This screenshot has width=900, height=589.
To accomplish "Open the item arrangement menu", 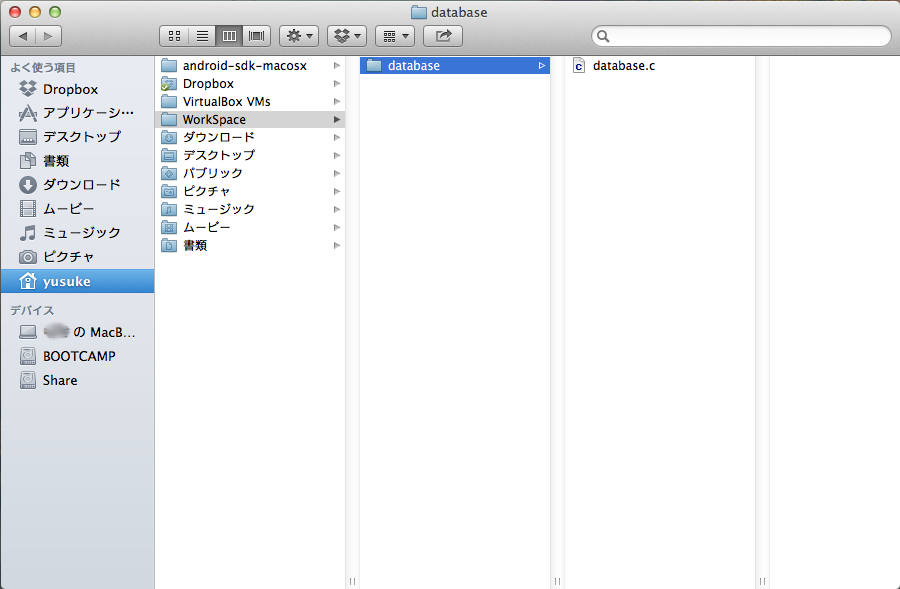I will coord(395,36).
